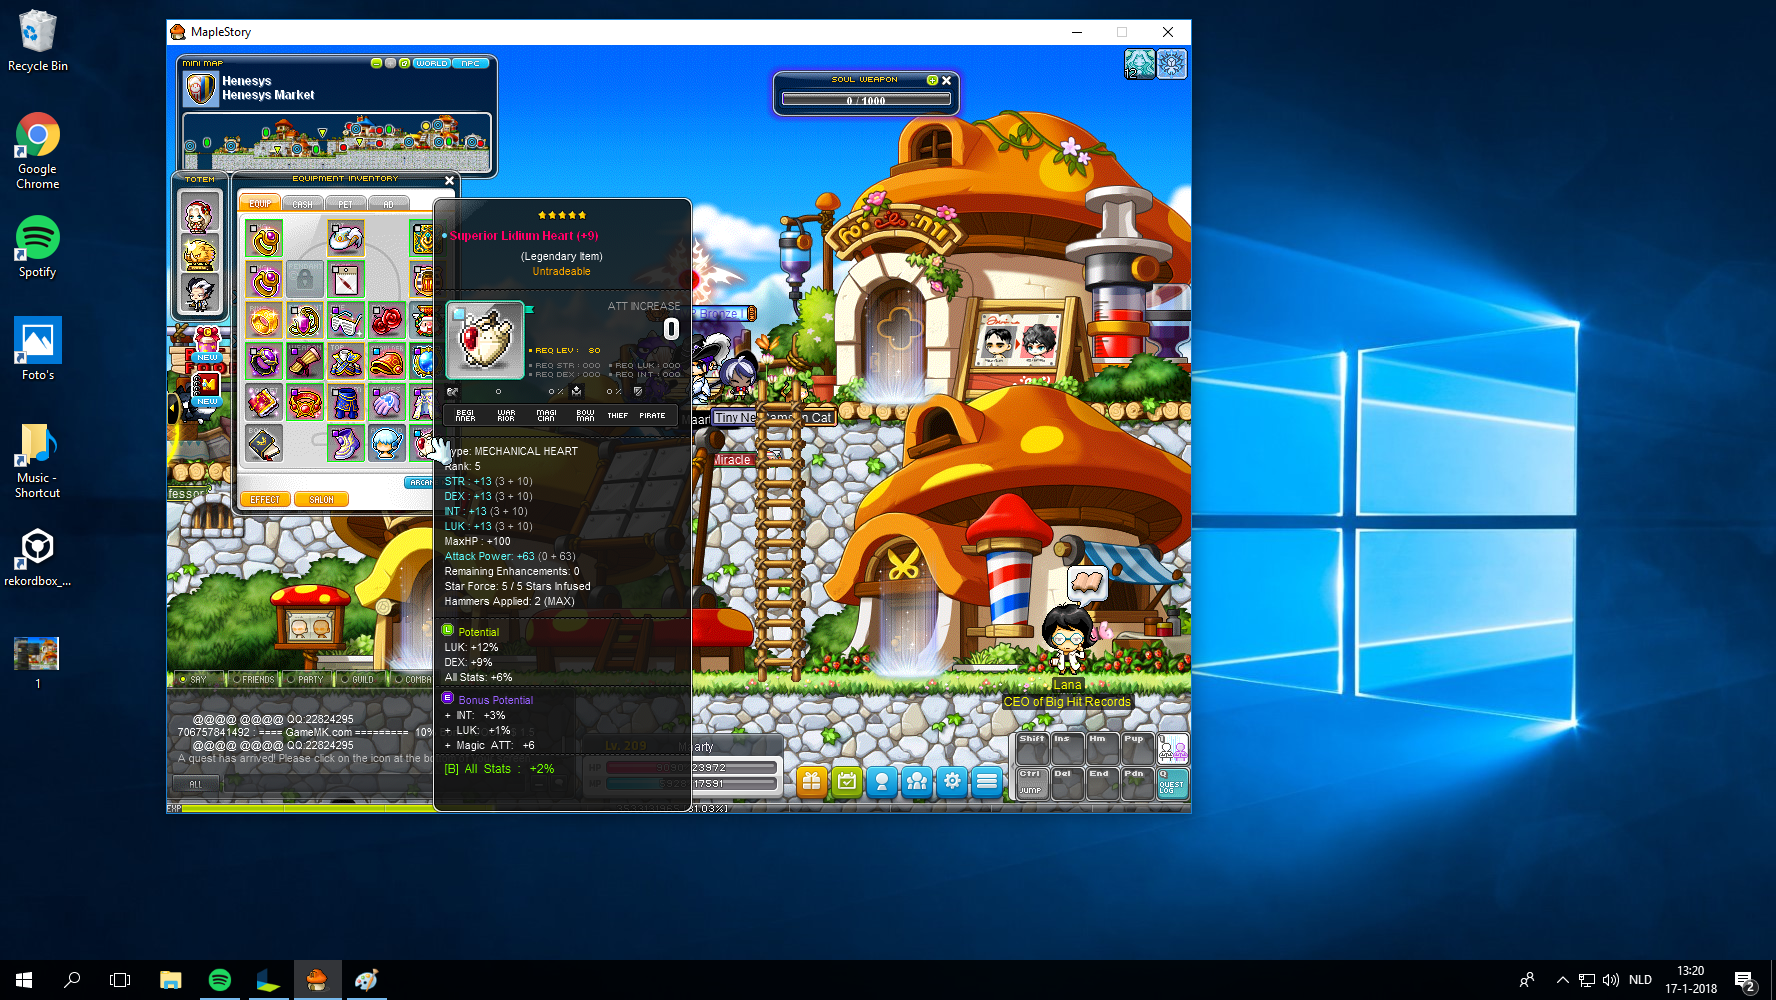Click the blue-haired android slot
The height and width of the screenshot is (1000, 1776).
(387, 443)
